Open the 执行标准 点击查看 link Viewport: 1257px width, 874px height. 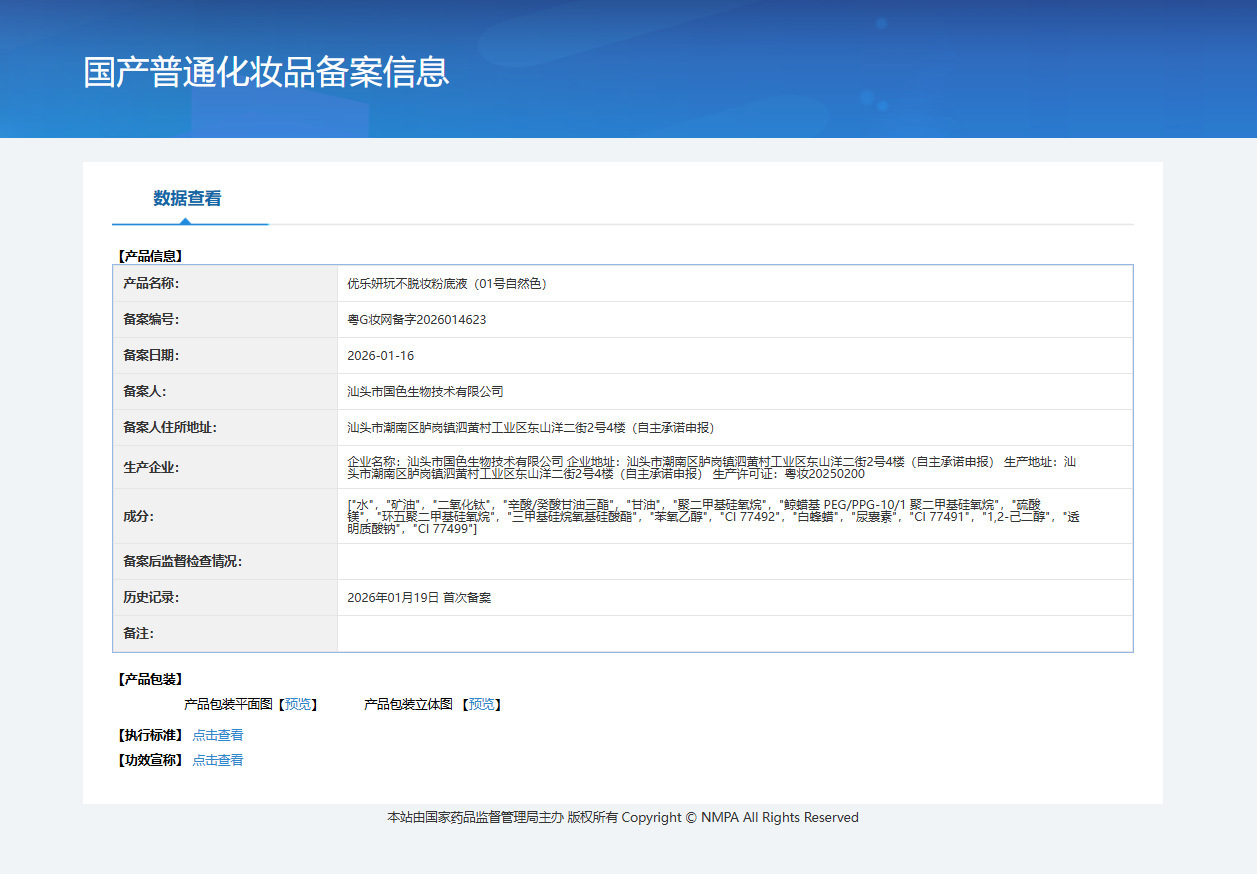pos(218,735)
